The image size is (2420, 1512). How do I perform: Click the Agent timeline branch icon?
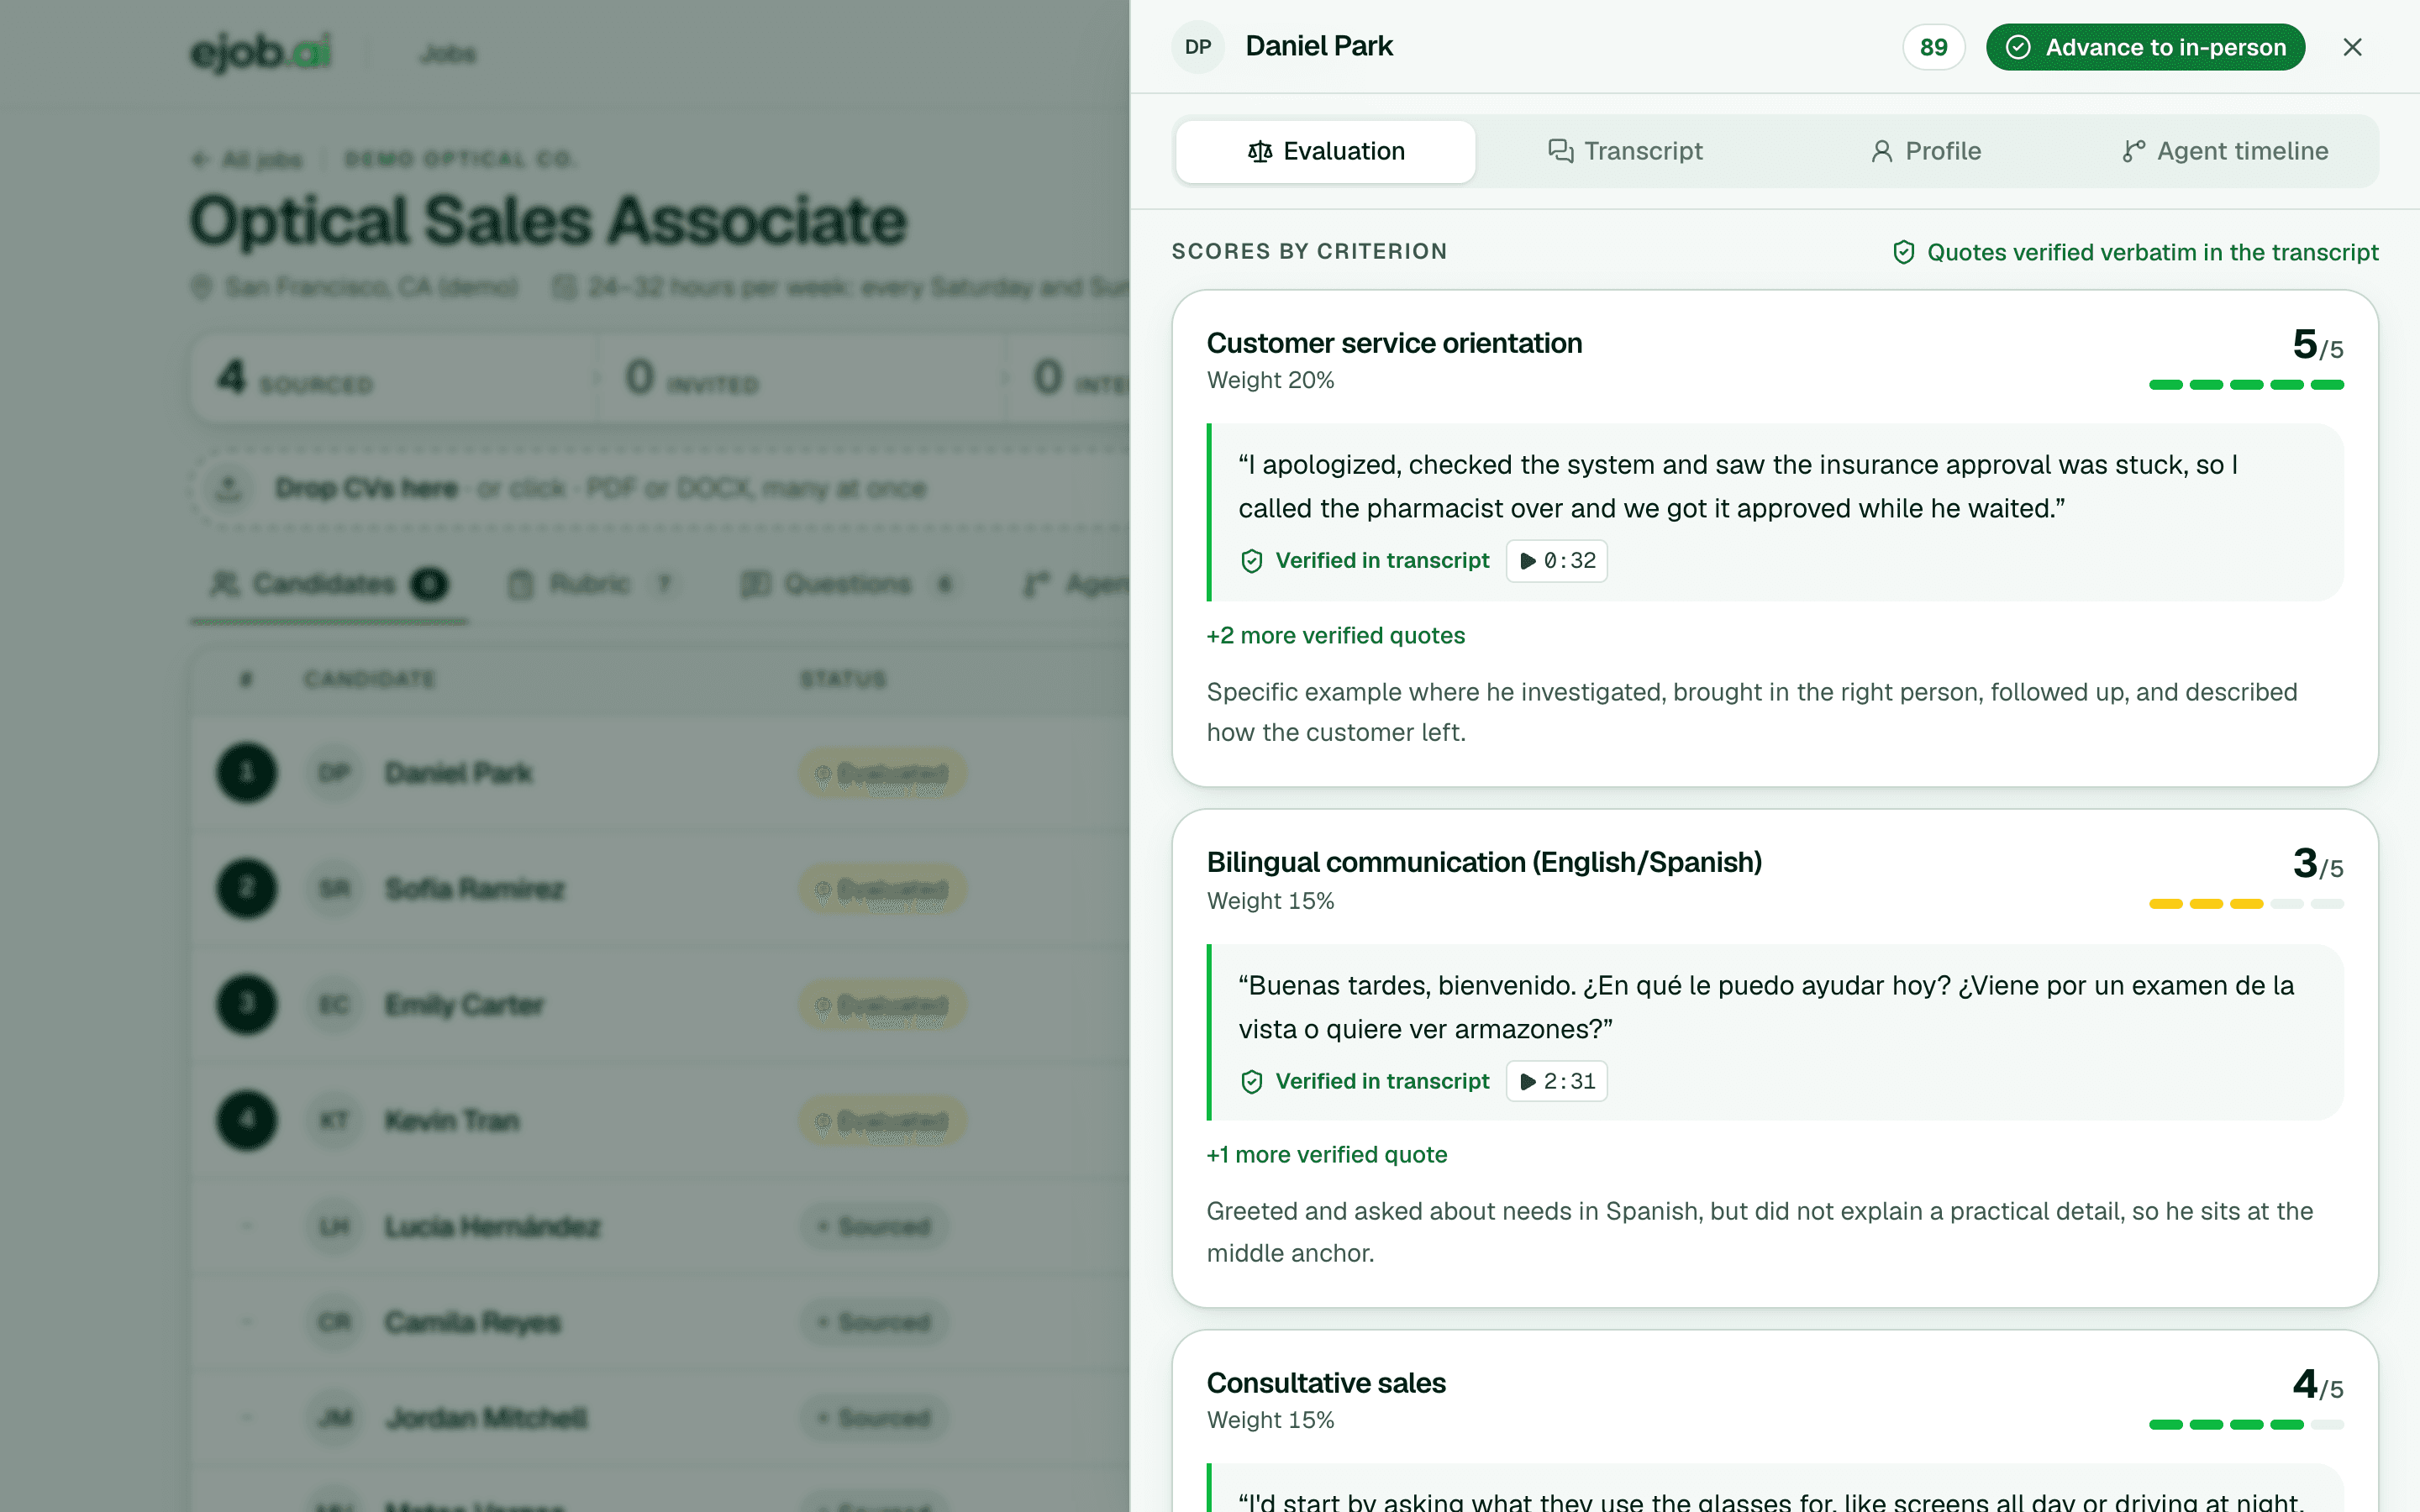point(2133,151)
